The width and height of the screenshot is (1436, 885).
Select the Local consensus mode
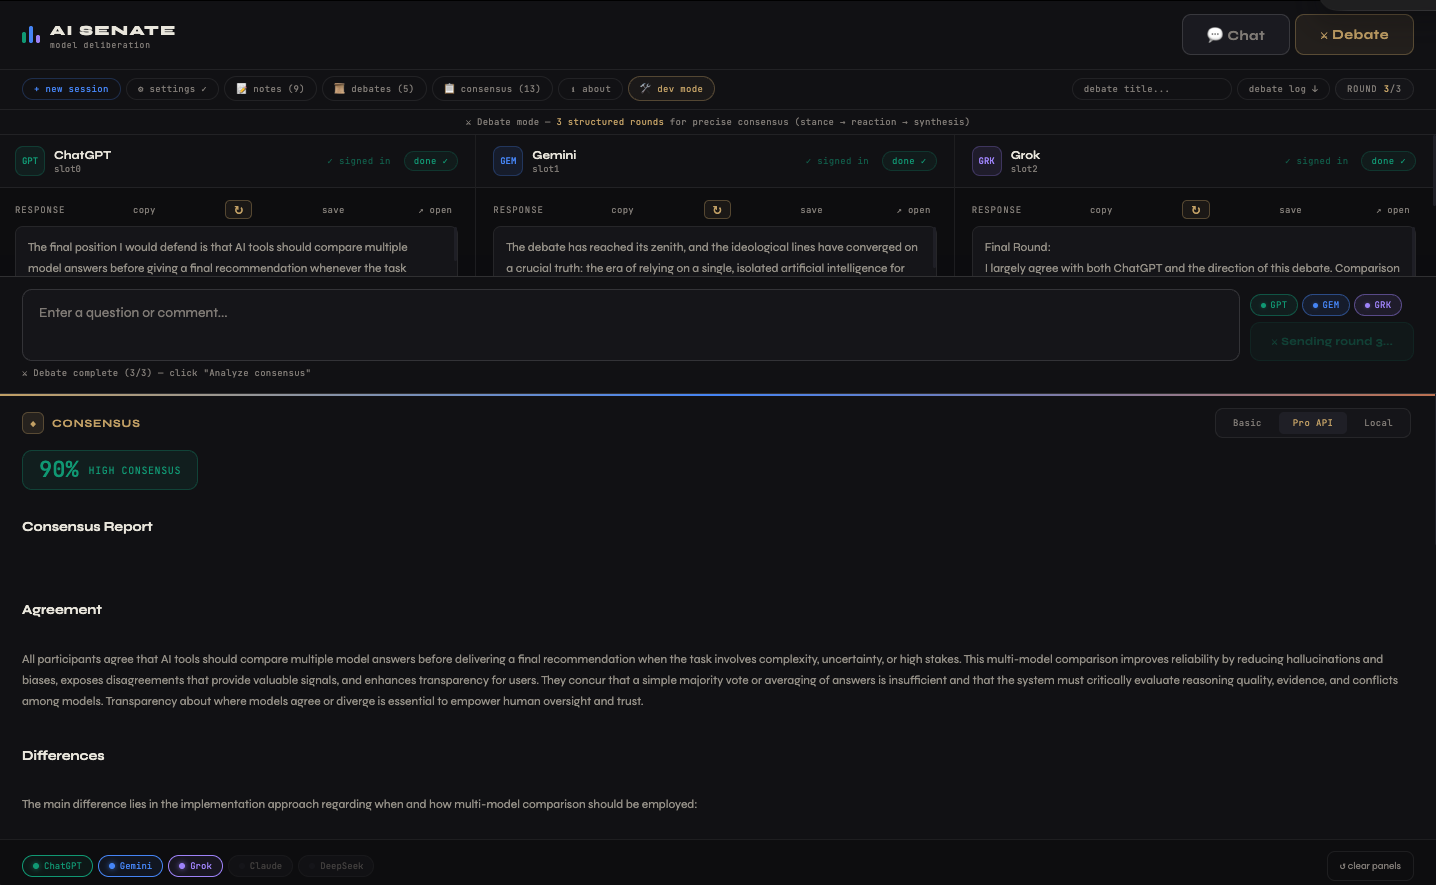click(1378, 423)
